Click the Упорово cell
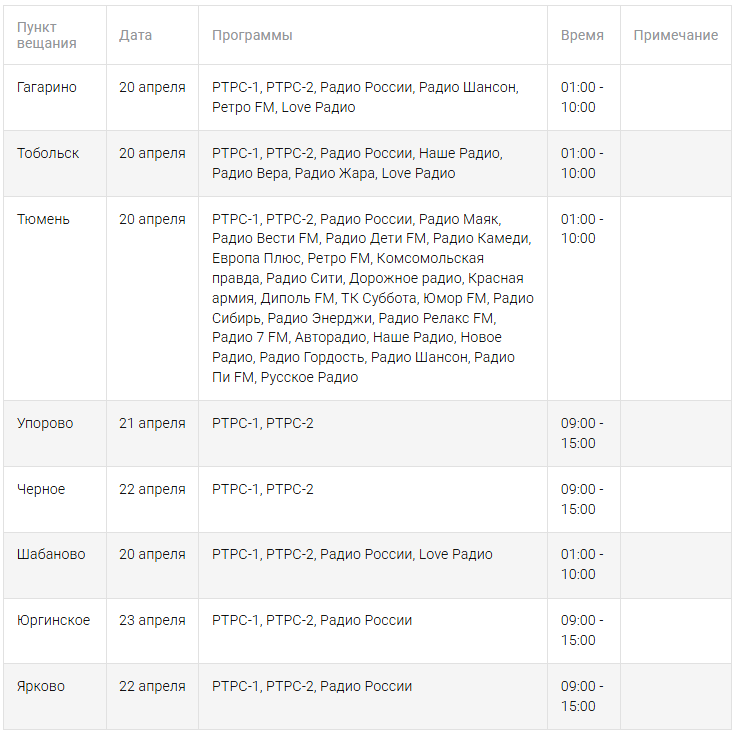Viewport: 736px width, 730px height. [46, 423]
